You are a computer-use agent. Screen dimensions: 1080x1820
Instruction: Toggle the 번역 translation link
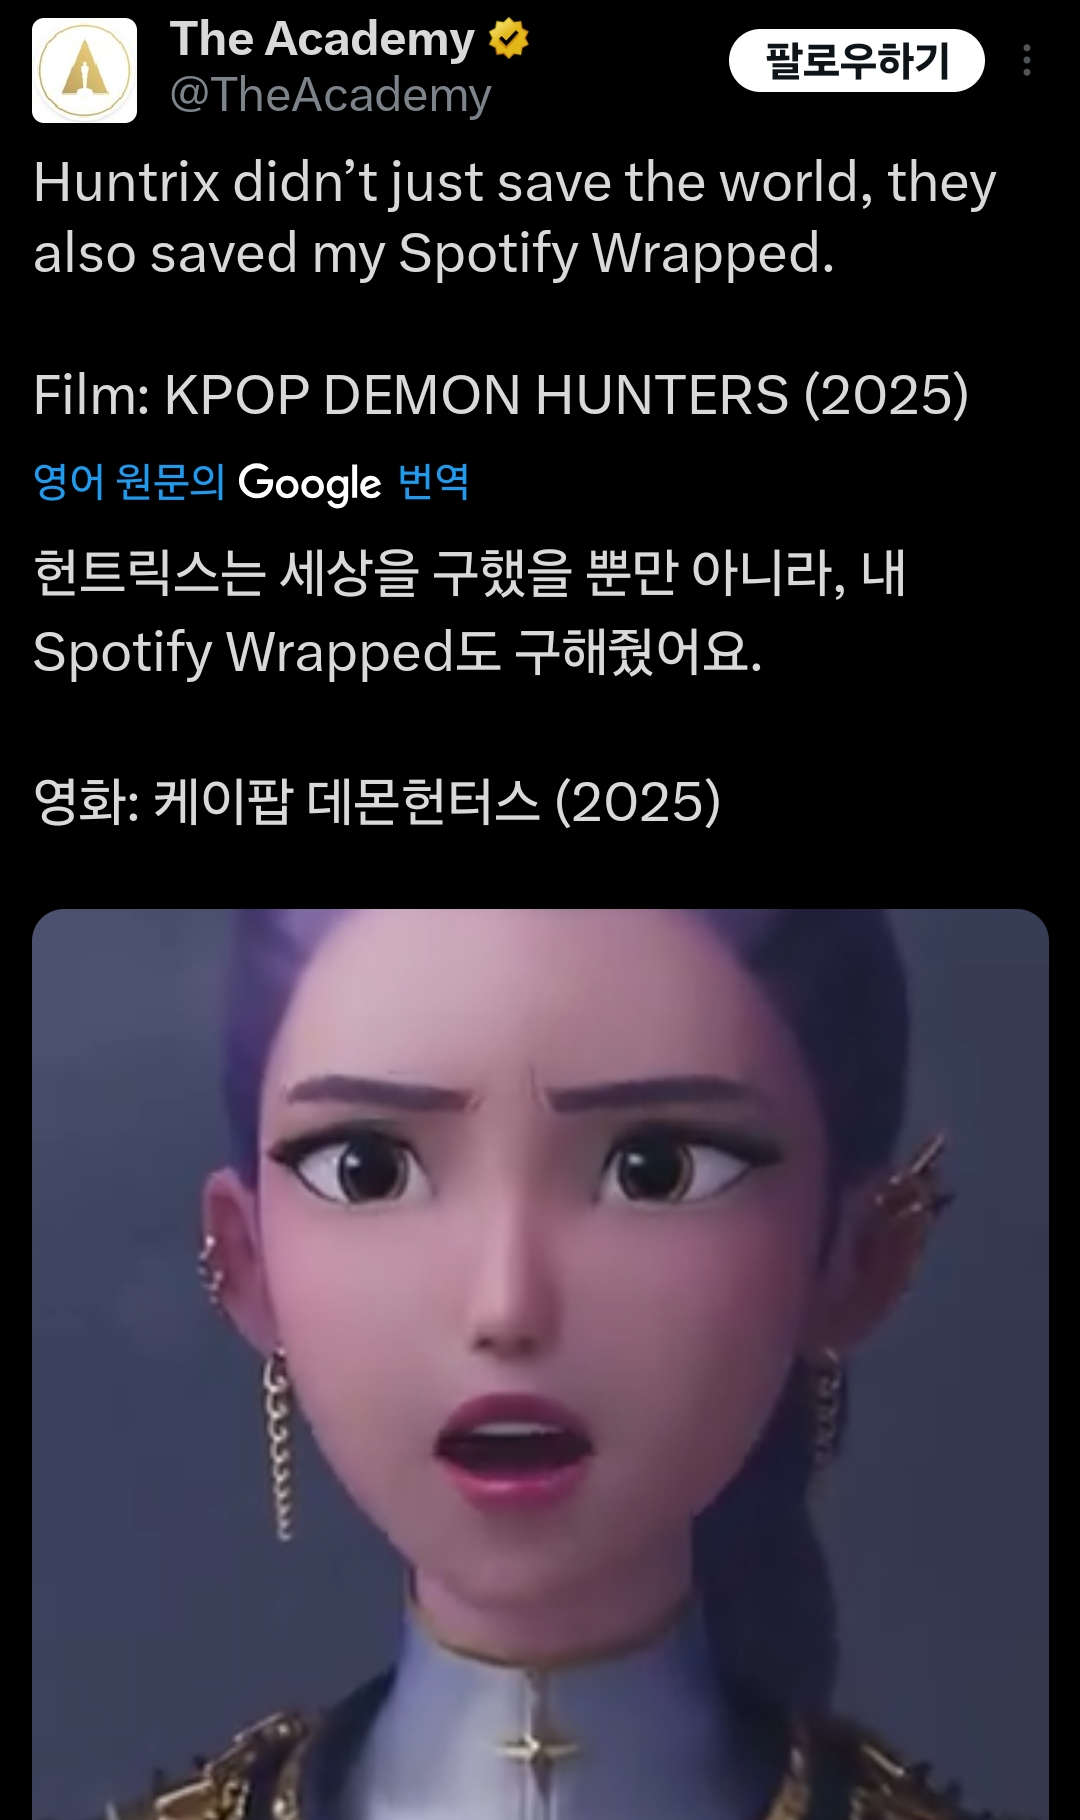point(433,481)
